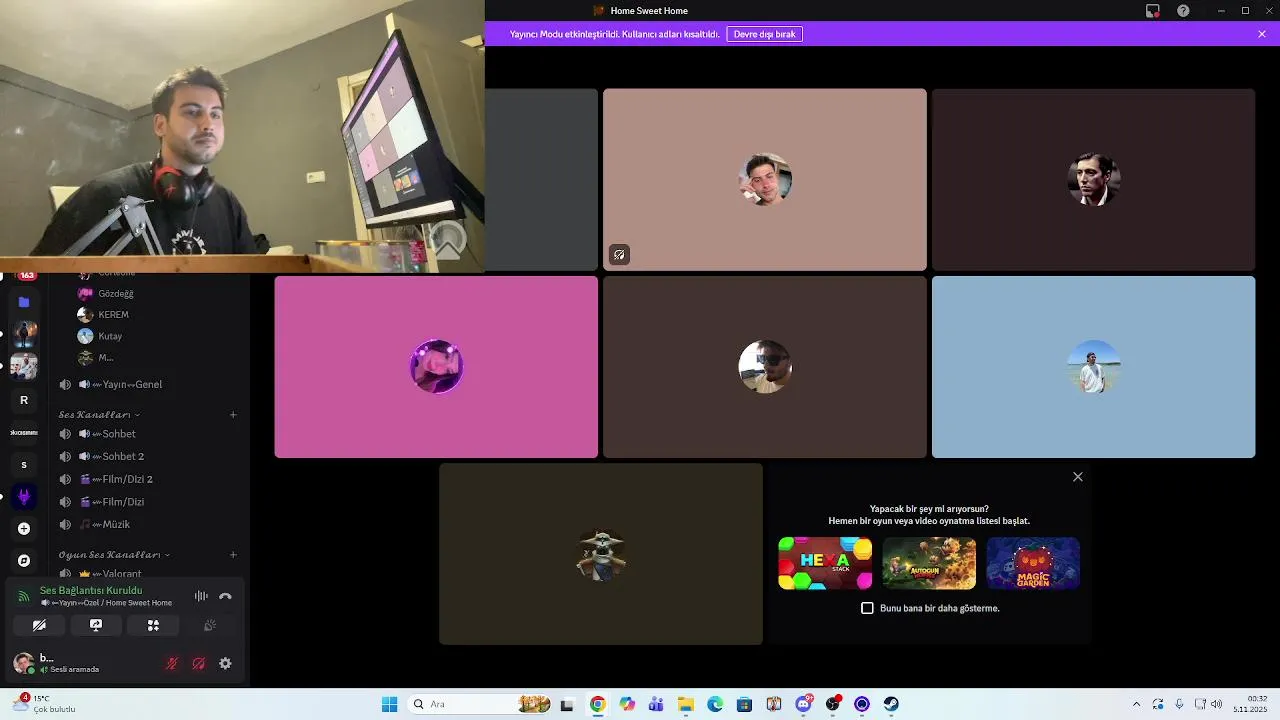
Task: Open the taskbar volume control
Action: 1216,704
